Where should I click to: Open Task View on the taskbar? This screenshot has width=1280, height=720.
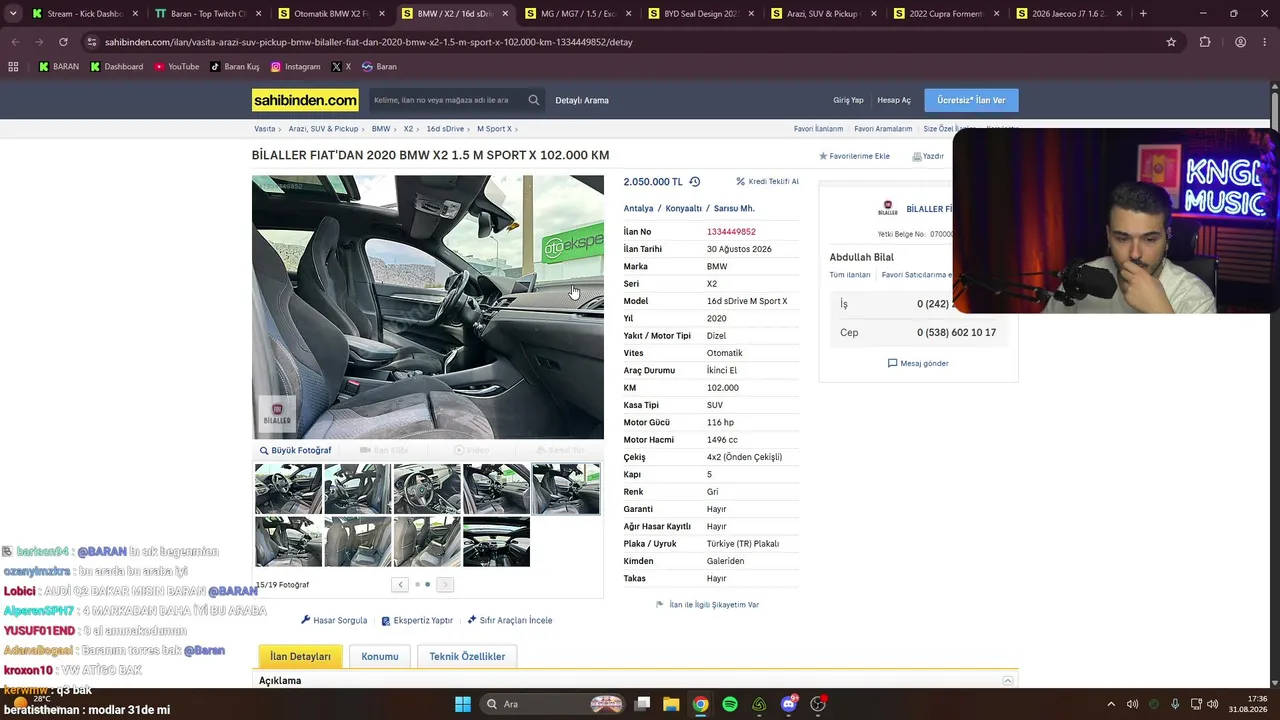[x=643, y=704]
